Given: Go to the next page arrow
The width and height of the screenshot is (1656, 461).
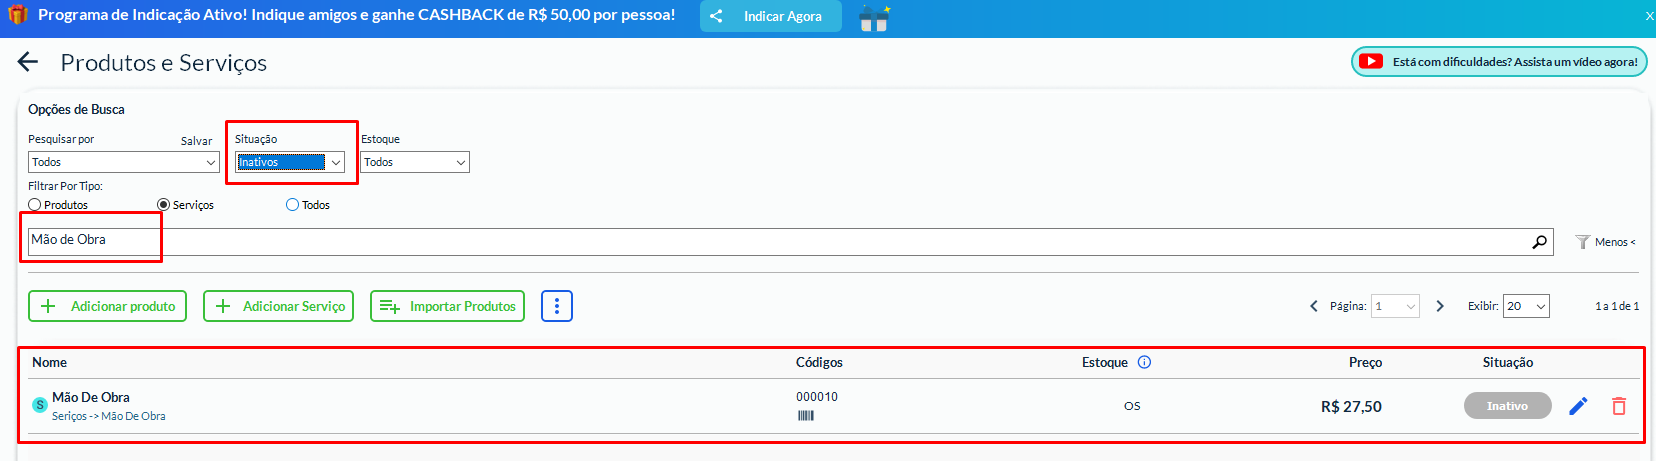Looking at the screenshot, I should point(1440,306).
